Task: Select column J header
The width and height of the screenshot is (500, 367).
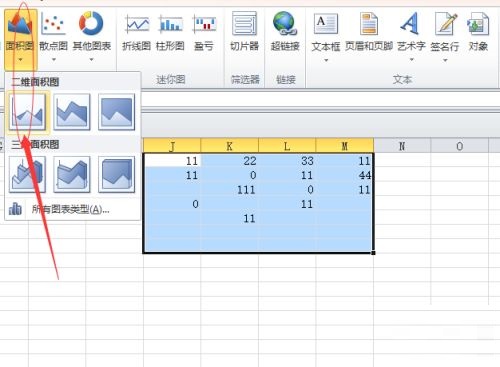Action: pos(172,146)
